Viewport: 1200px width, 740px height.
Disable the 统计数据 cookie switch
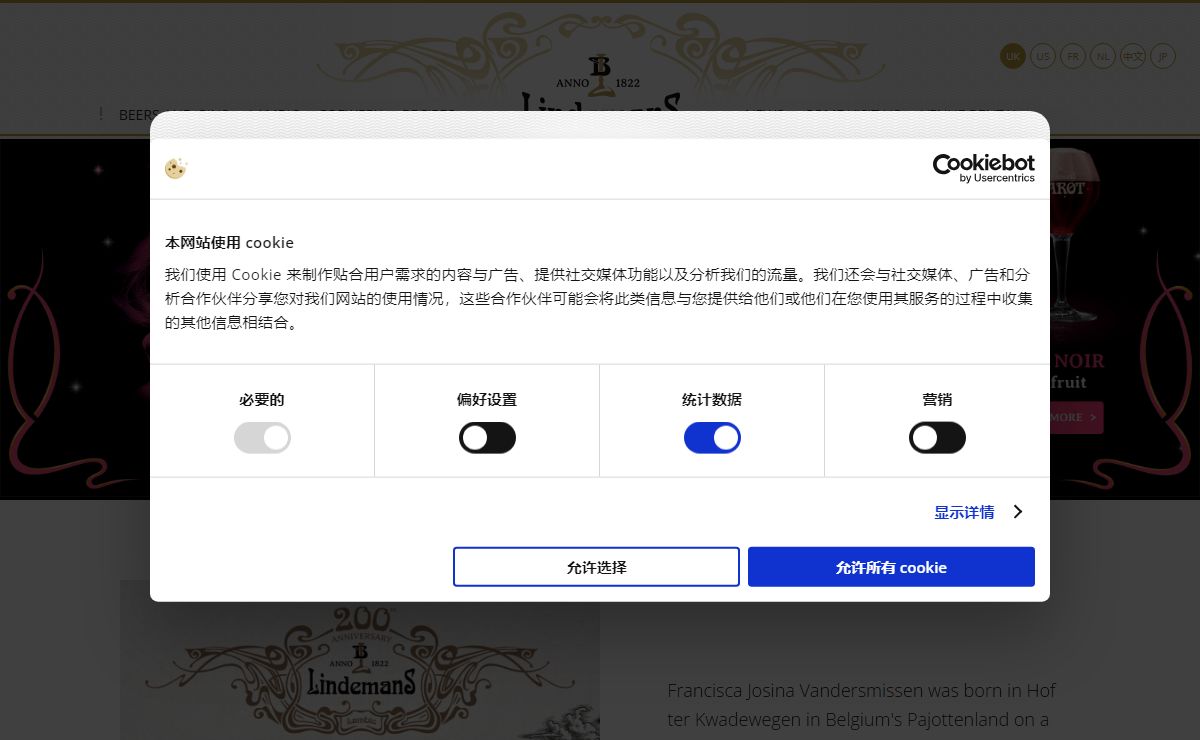click(712, 438)
